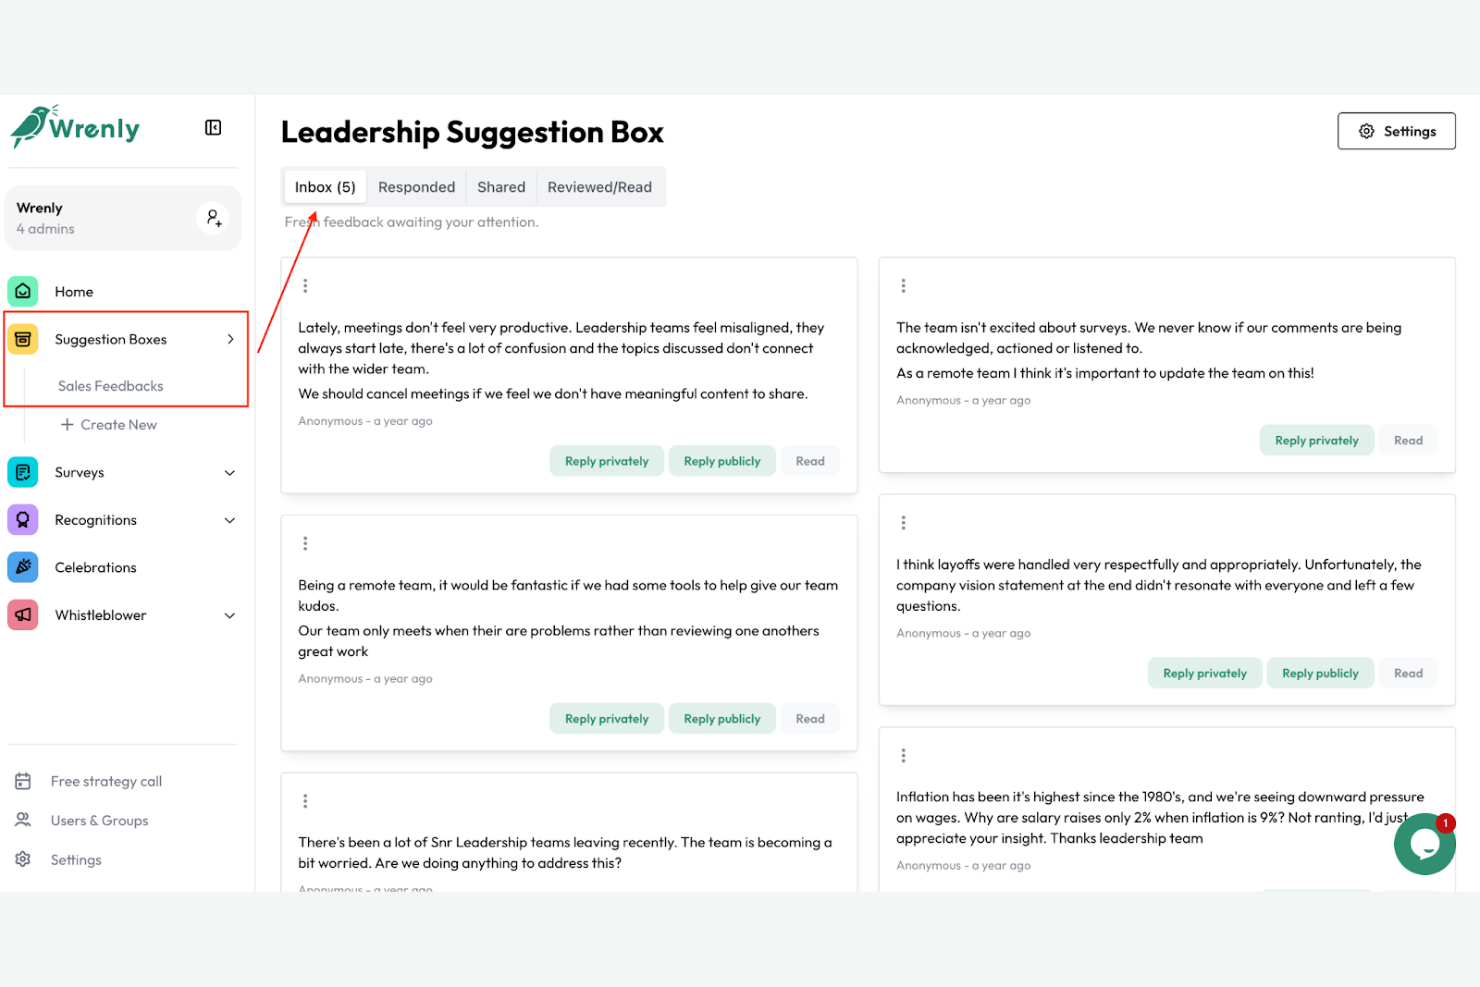The height and width of the screenshot is (987, 1480).
Task: Collapse the sidebar using the panel icon
Action: 213,128
